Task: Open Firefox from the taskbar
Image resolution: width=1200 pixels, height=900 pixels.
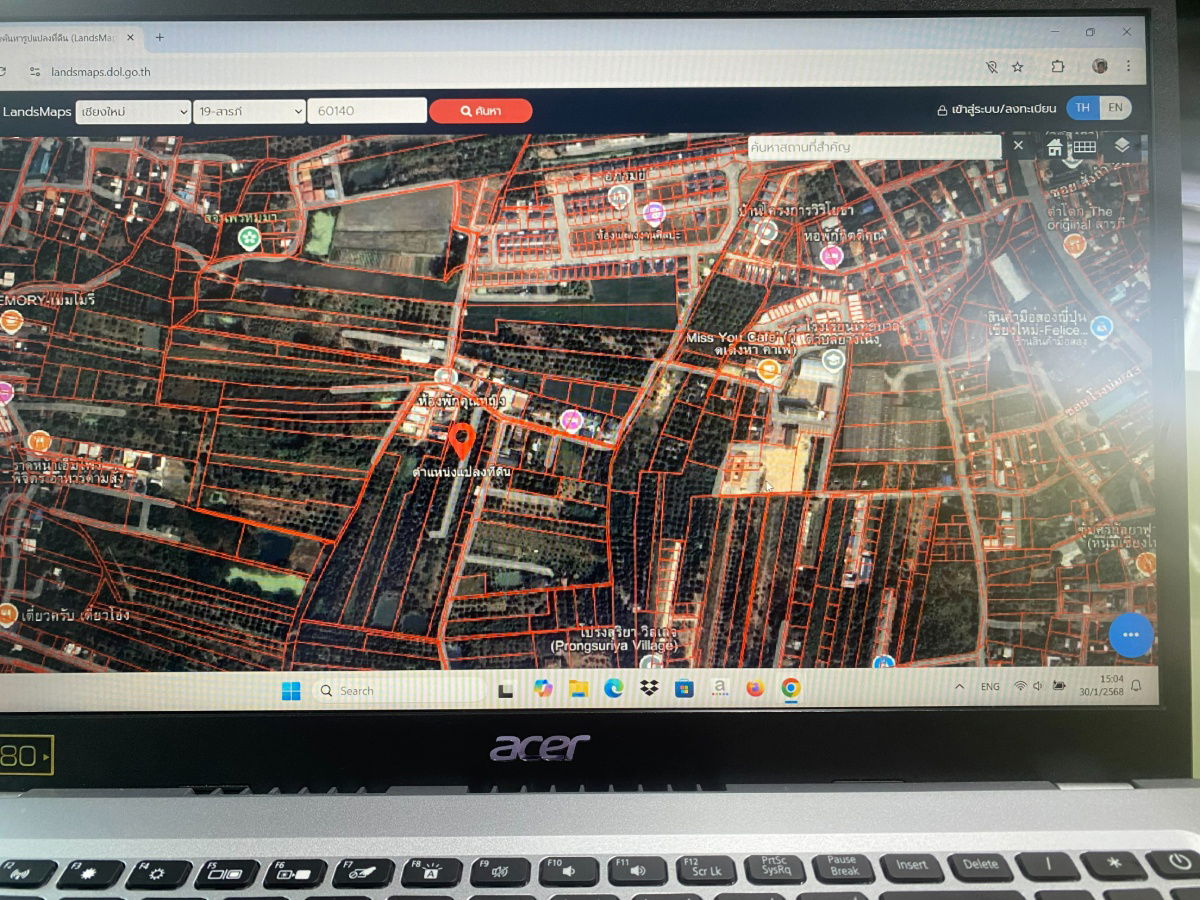Action: point(755,688)
